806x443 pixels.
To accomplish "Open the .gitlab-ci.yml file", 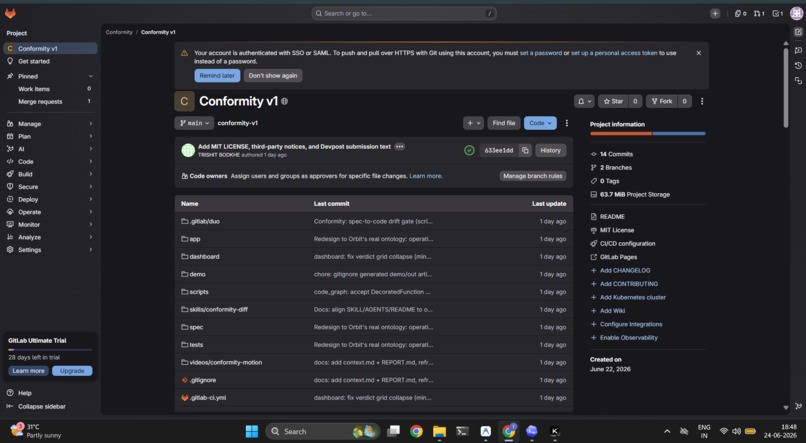I will 208,398.
